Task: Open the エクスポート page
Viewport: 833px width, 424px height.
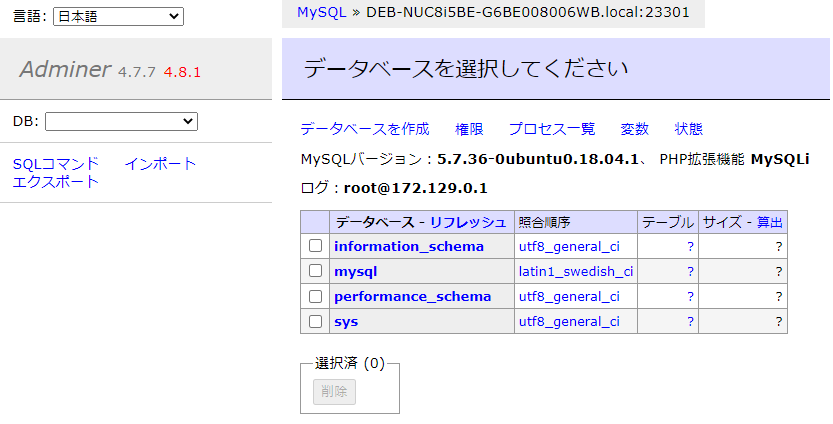Action: [56, 181]
